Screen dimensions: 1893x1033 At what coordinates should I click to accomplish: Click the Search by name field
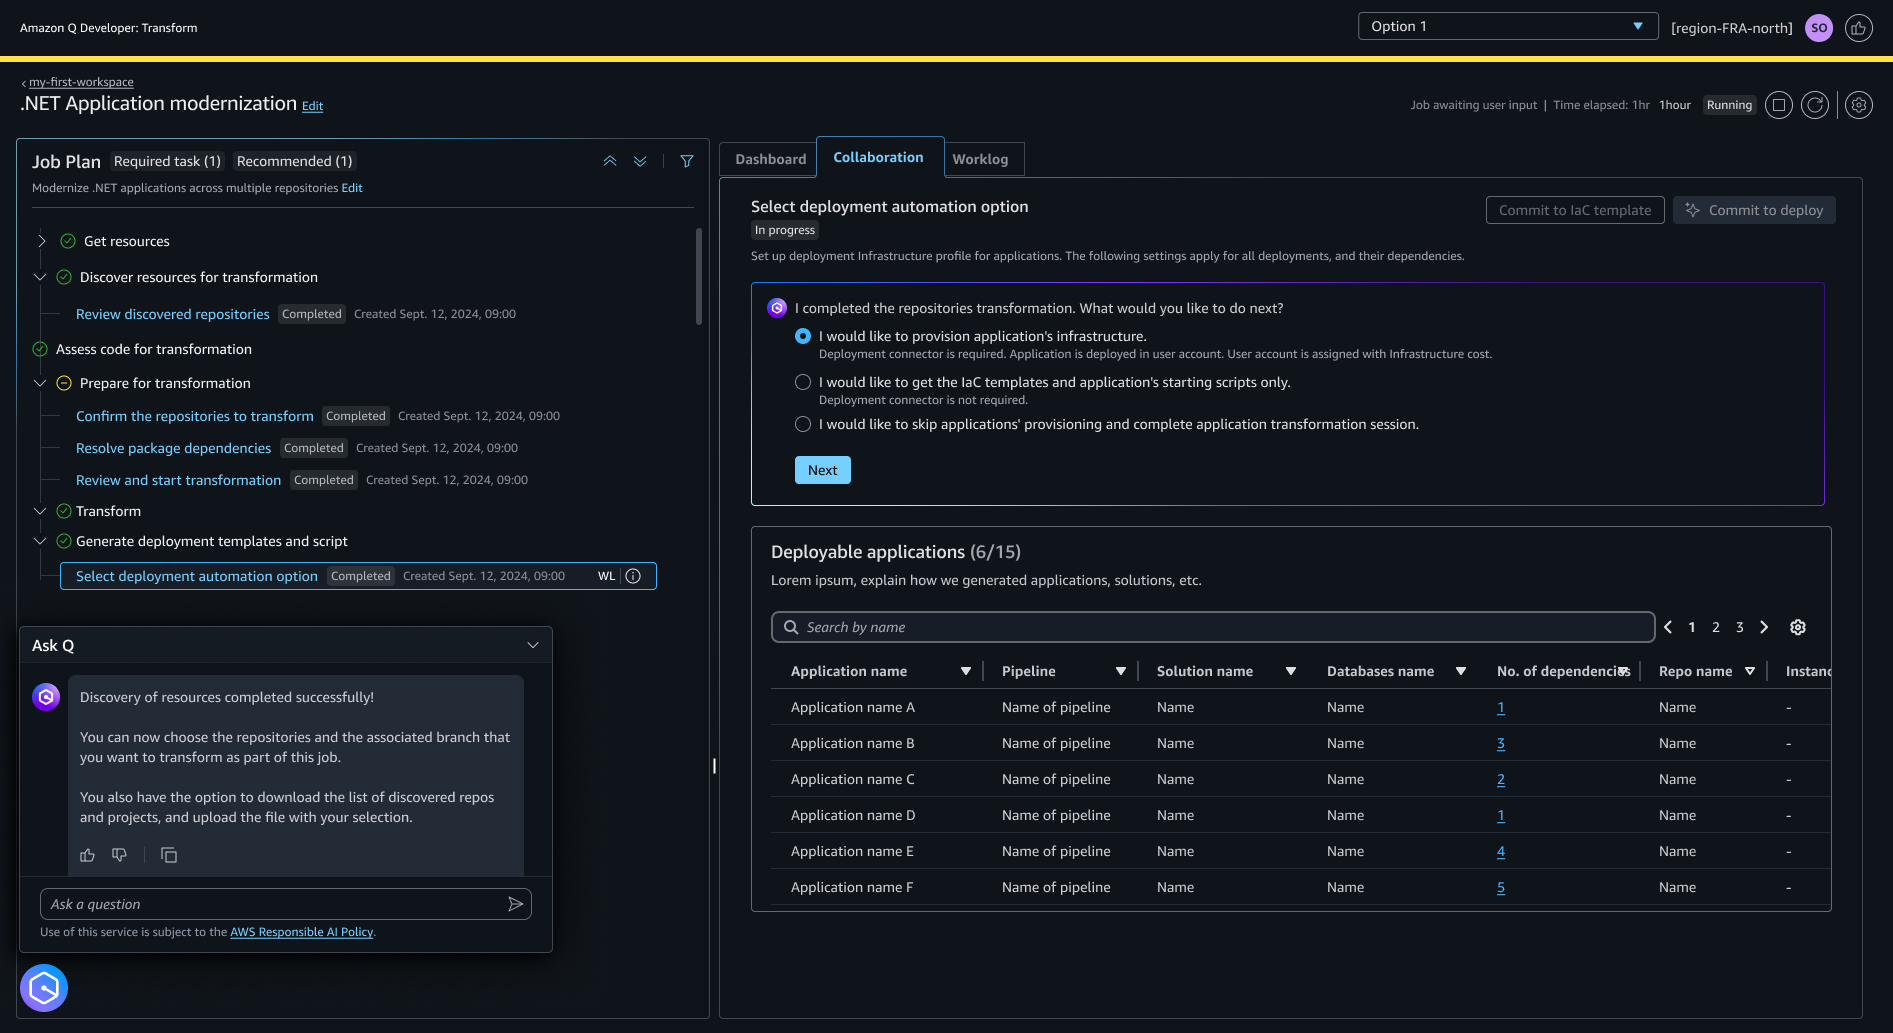(x=1212, y=627)
